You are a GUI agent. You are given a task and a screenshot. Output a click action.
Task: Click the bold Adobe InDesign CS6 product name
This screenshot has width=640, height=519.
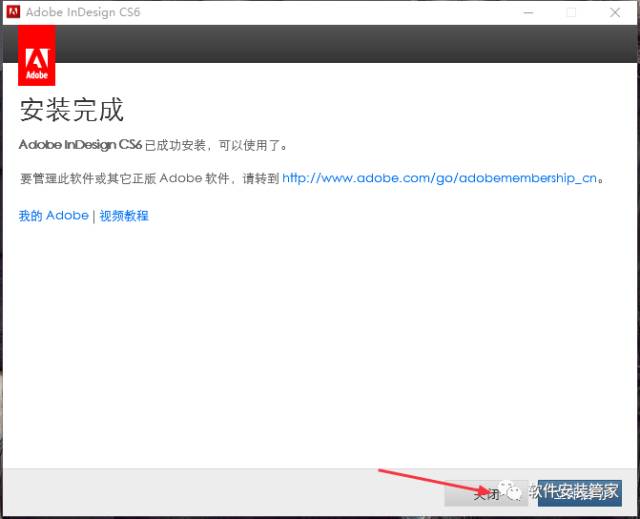(x=80, y=145)
